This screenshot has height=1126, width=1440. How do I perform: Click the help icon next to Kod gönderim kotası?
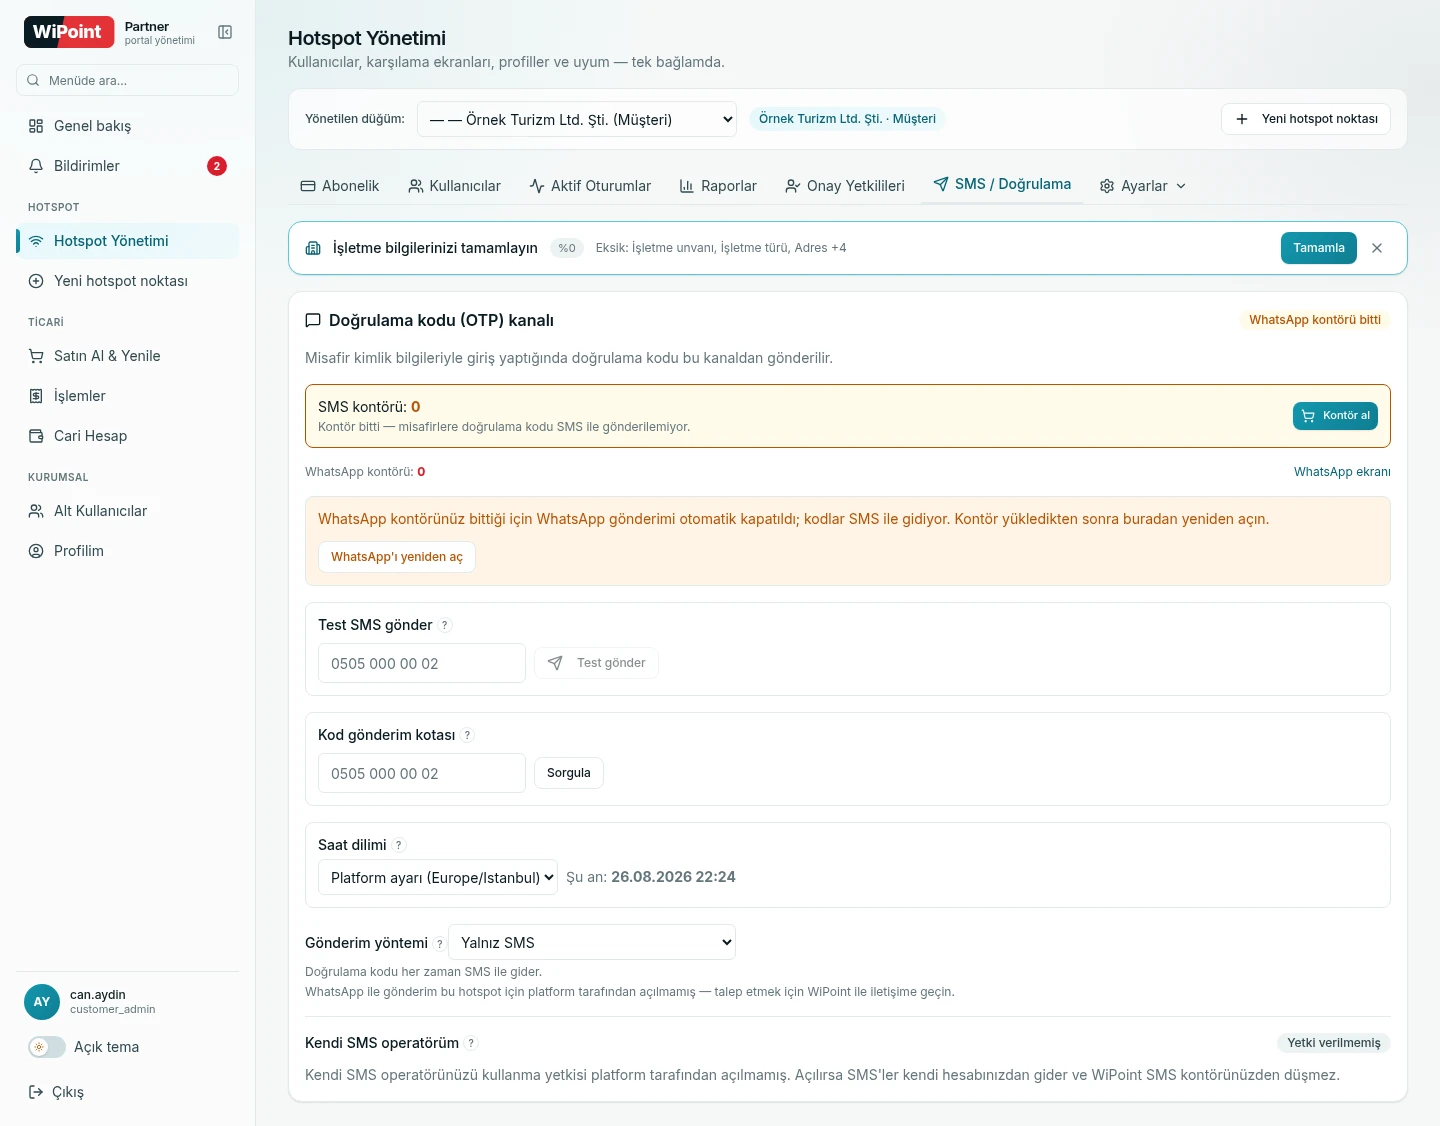[x=467, y=735]
